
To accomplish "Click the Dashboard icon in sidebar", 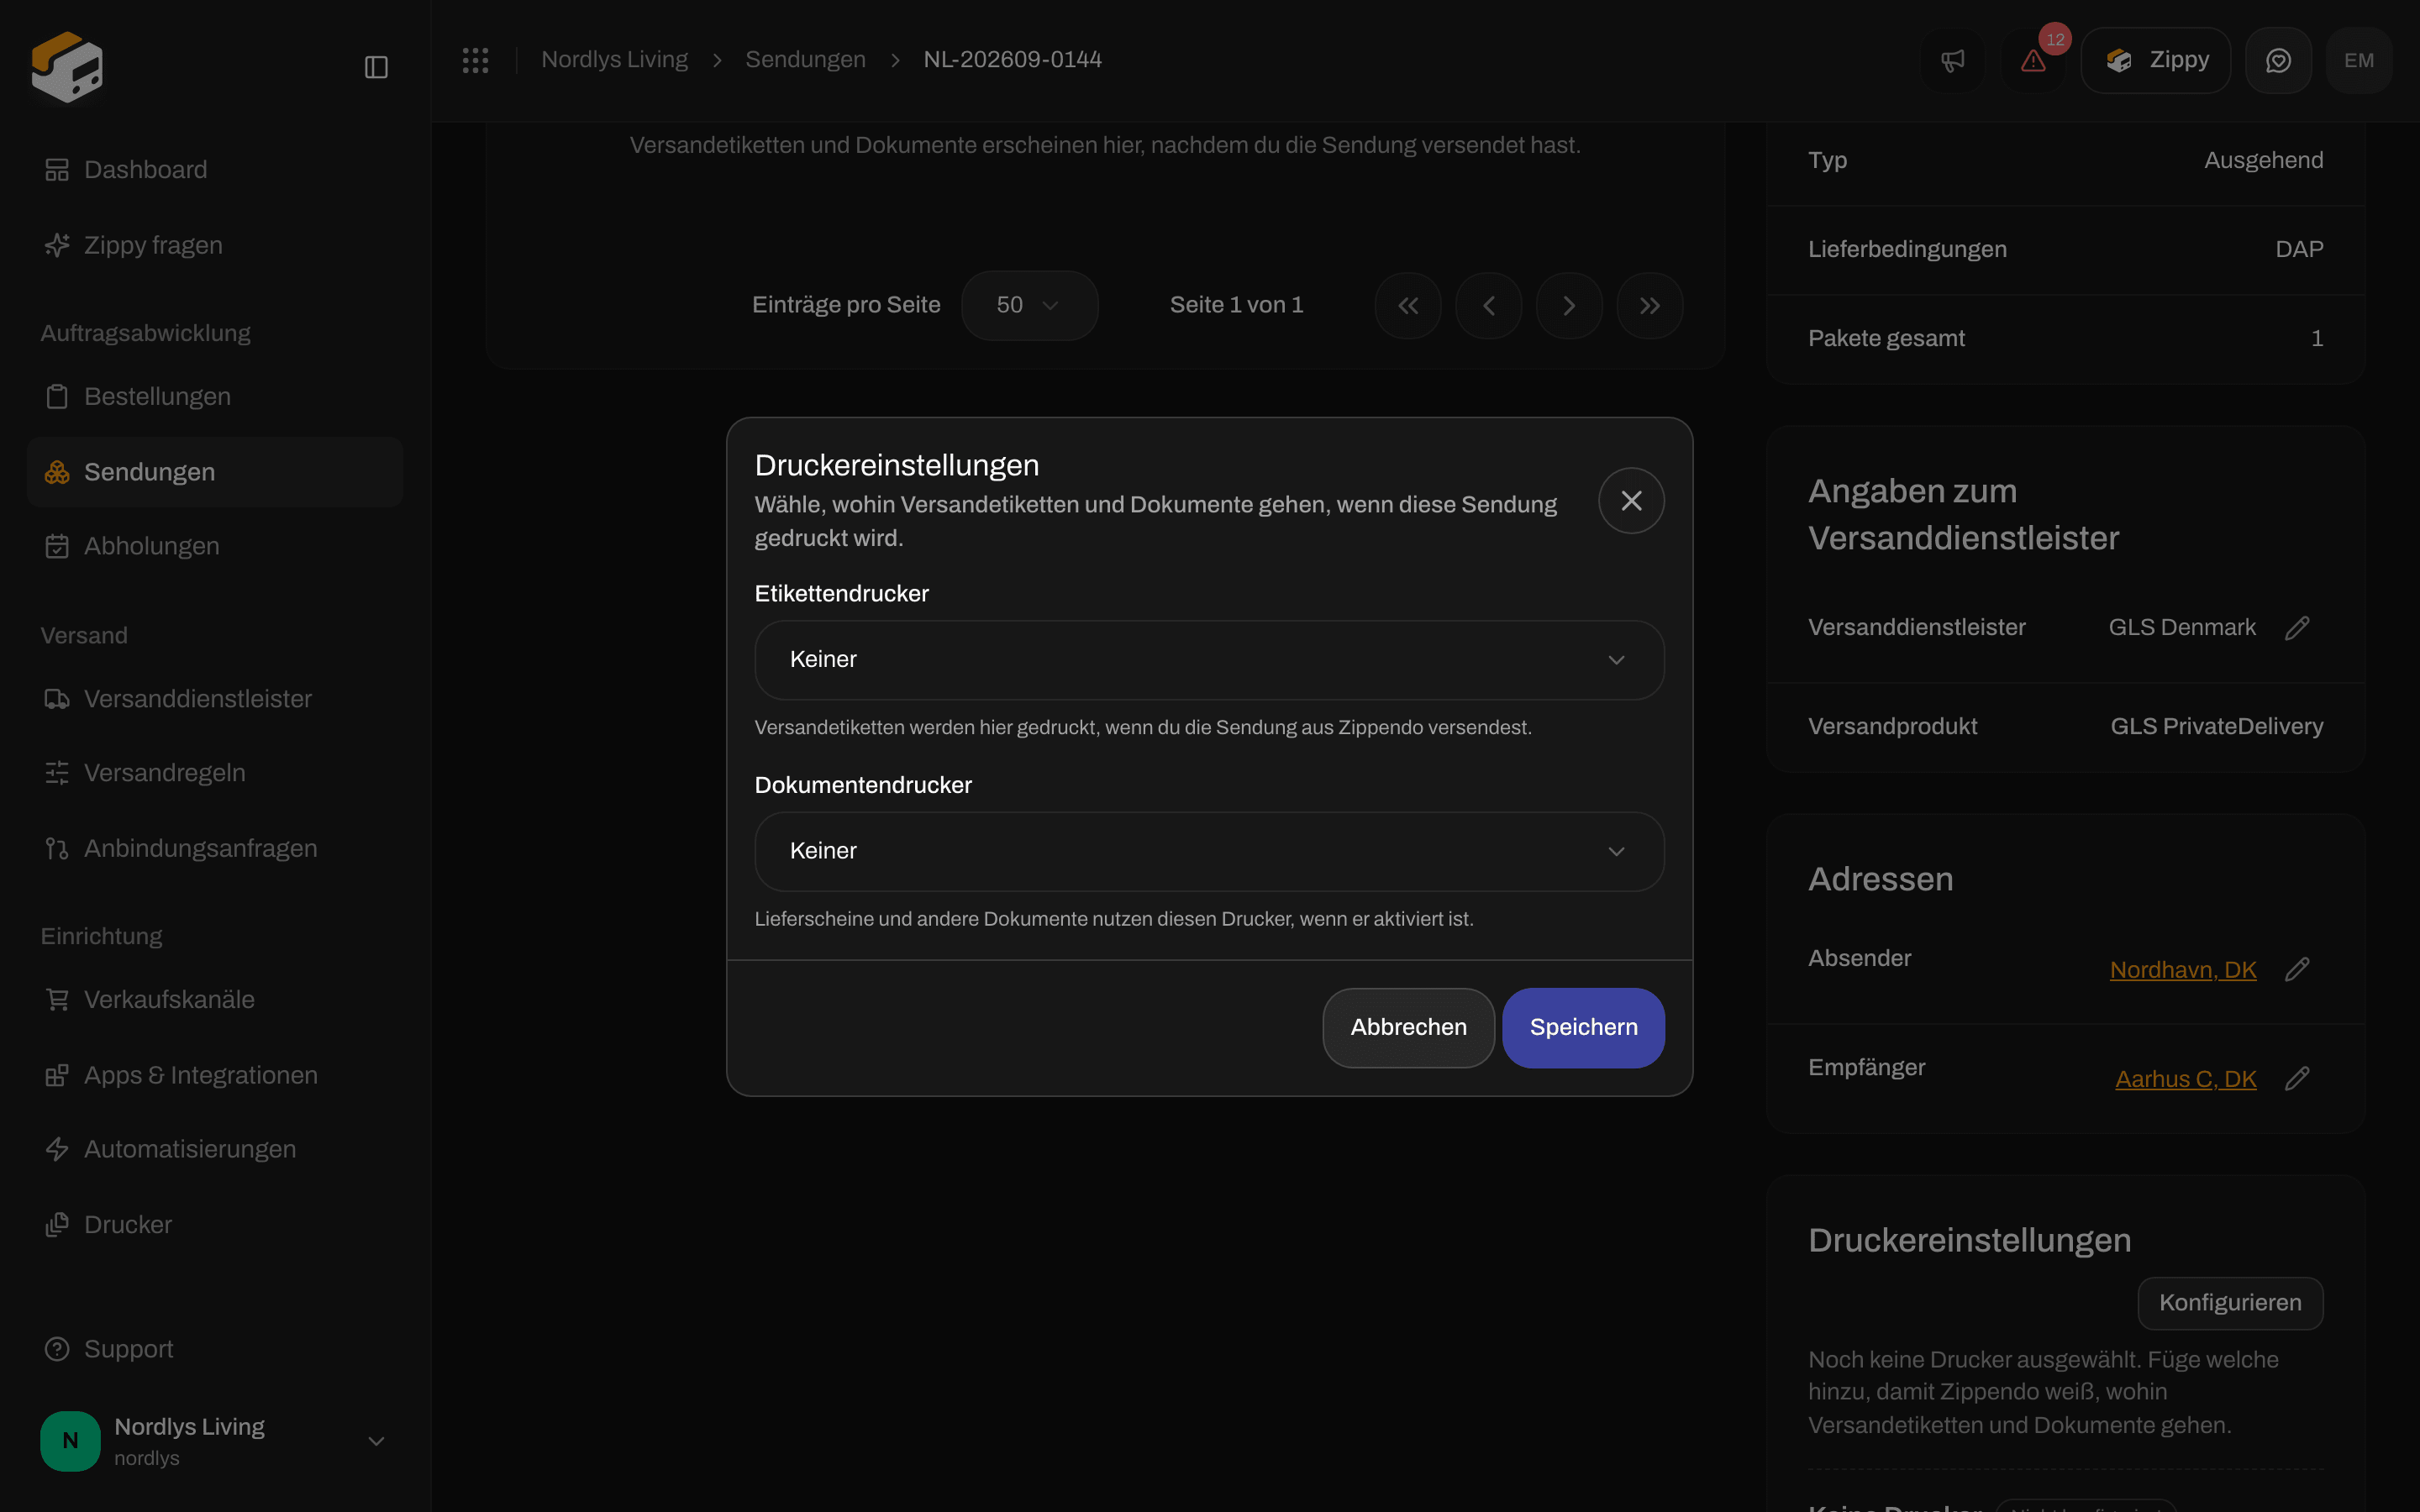I will [57, 170].
